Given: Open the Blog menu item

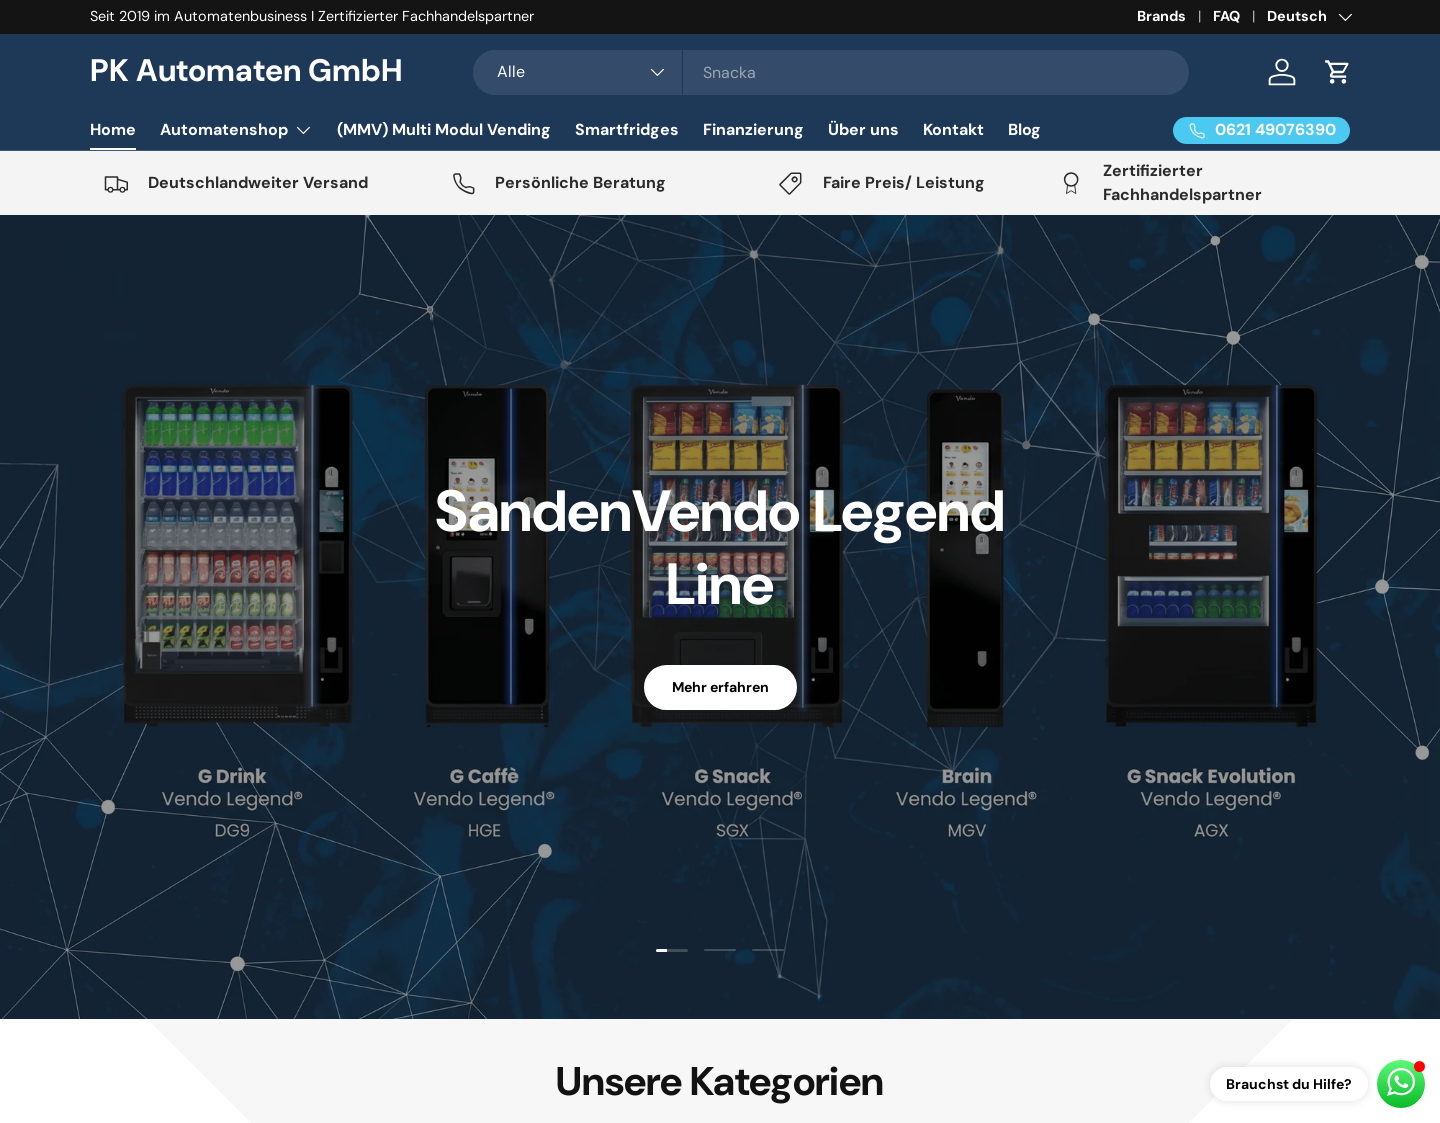Looking at the screenshot, I should click(x=1024, y=130).
